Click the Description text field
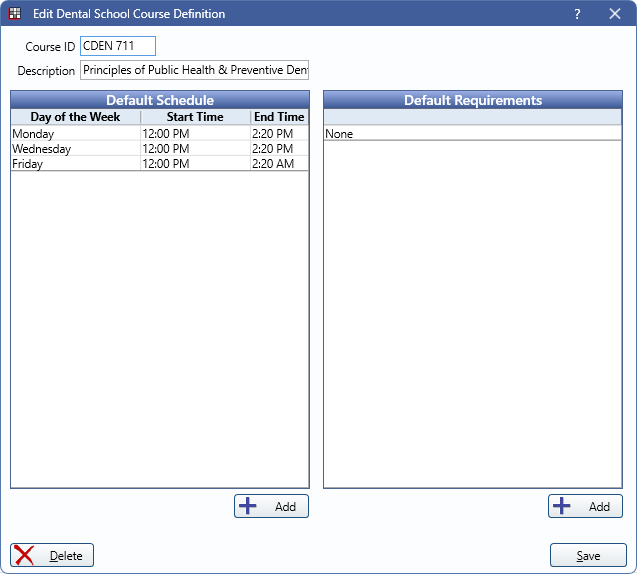This screenshot has height=574, width=637. pos(195,70)
